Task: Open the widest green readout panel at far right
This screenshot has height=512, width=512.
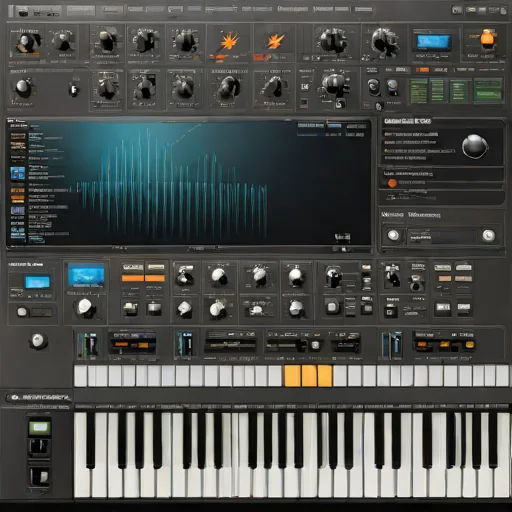Action: (x=488, y=89)
